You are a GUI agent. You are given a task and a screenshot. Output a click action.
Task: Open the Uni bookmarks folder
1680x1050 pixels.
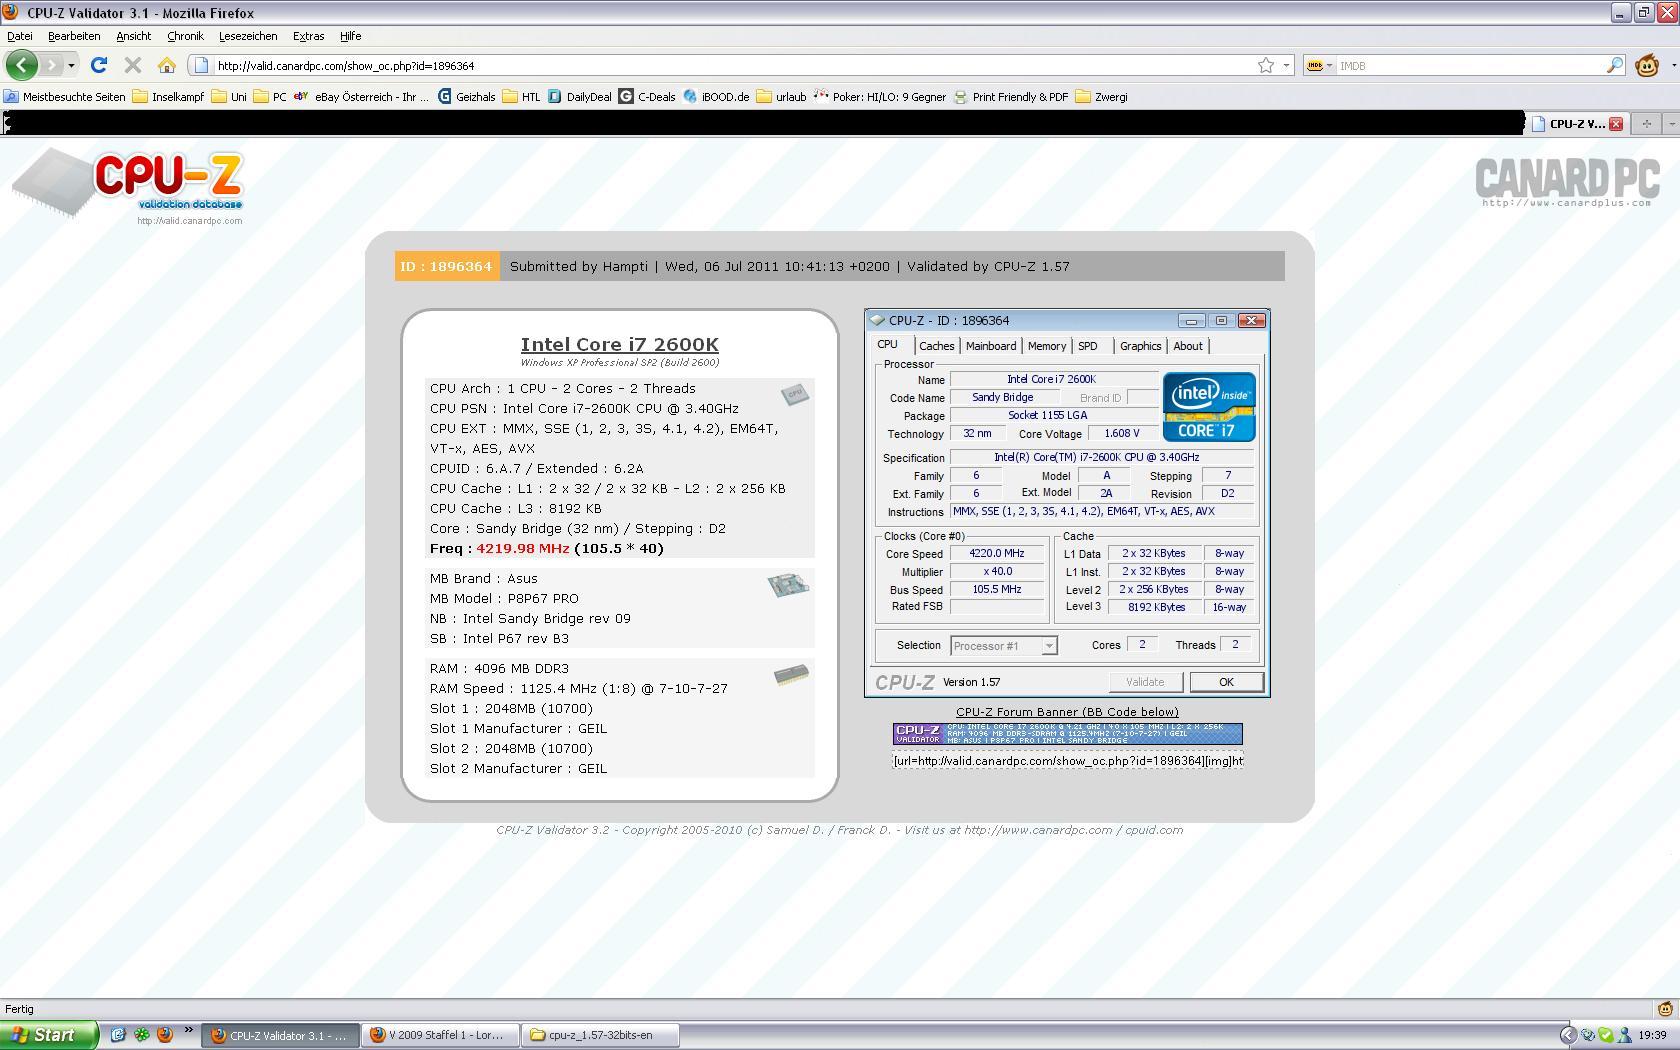coord(229,97)
